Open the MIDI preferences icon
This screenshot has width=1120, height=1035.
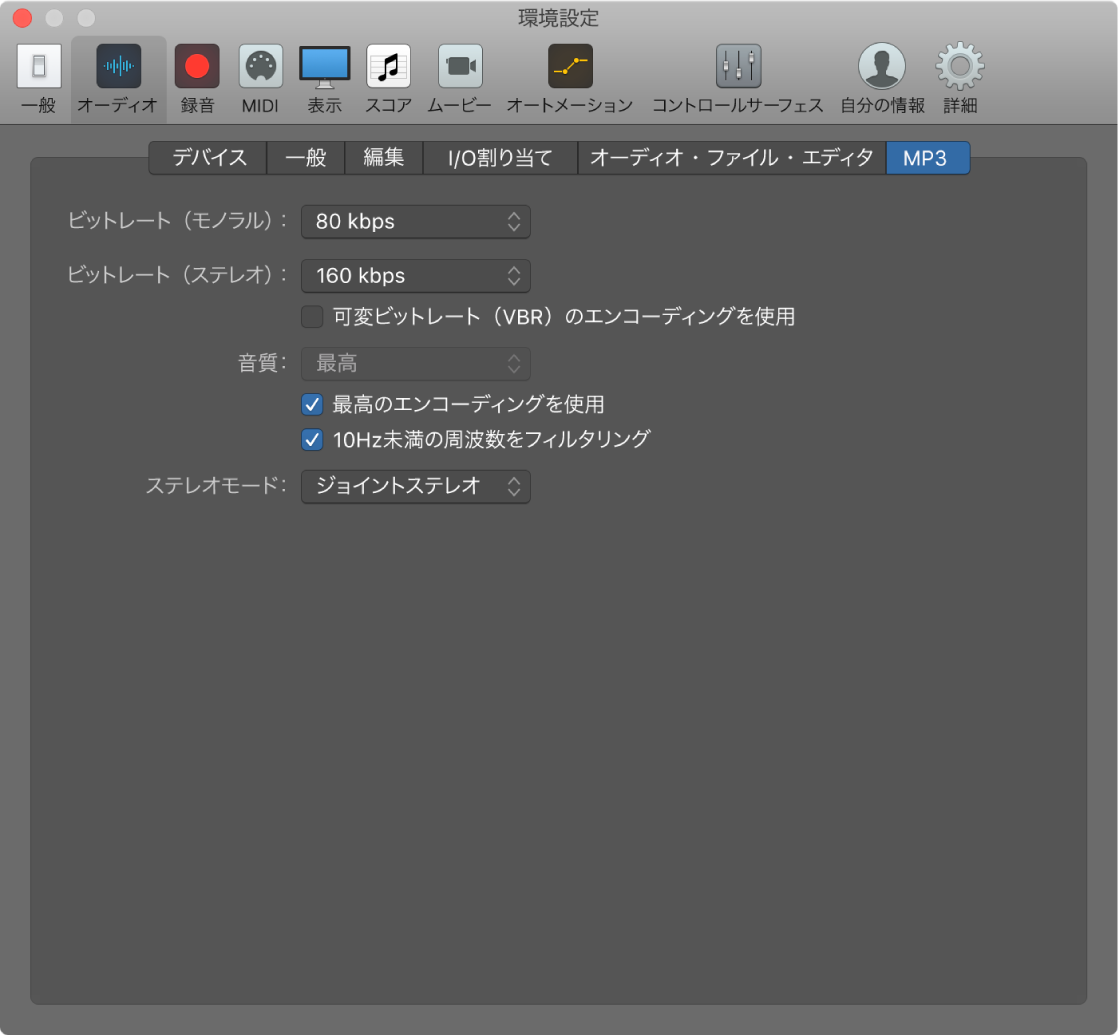pyautogui.click(x=260, y=66)
